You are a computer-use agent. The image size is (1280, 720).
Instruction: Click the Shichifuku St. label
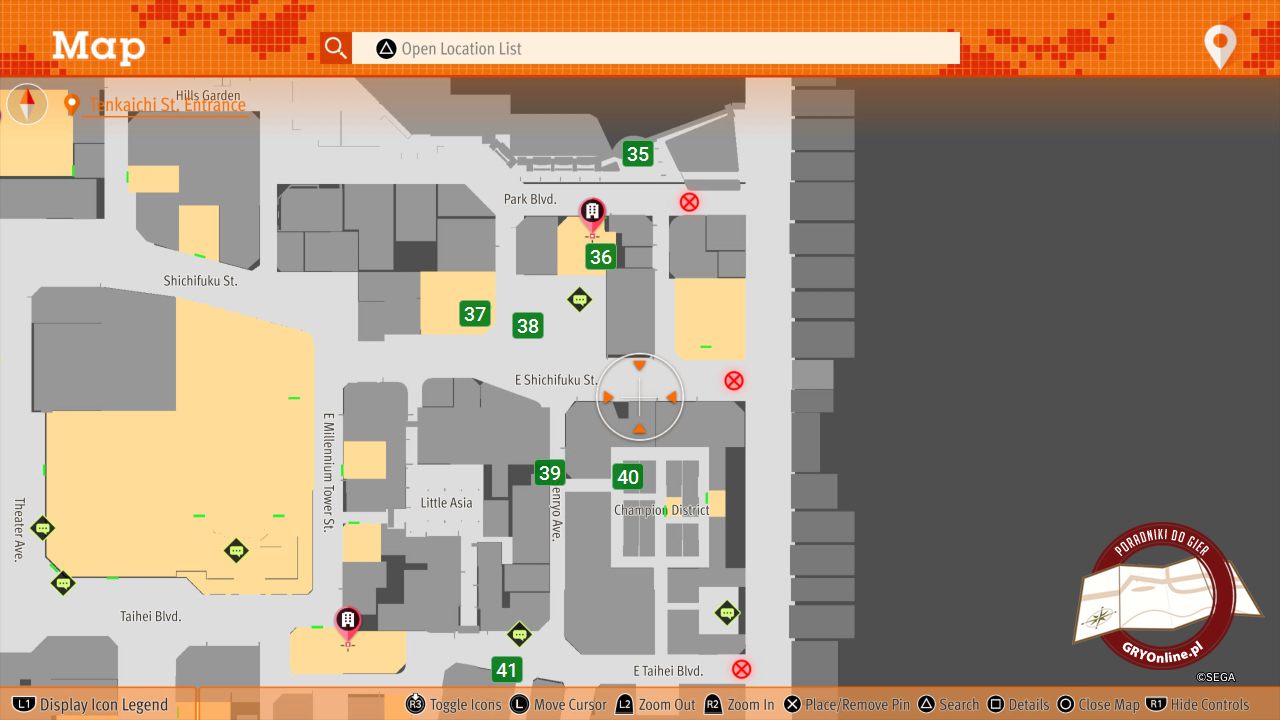click(x=201, y=281)
